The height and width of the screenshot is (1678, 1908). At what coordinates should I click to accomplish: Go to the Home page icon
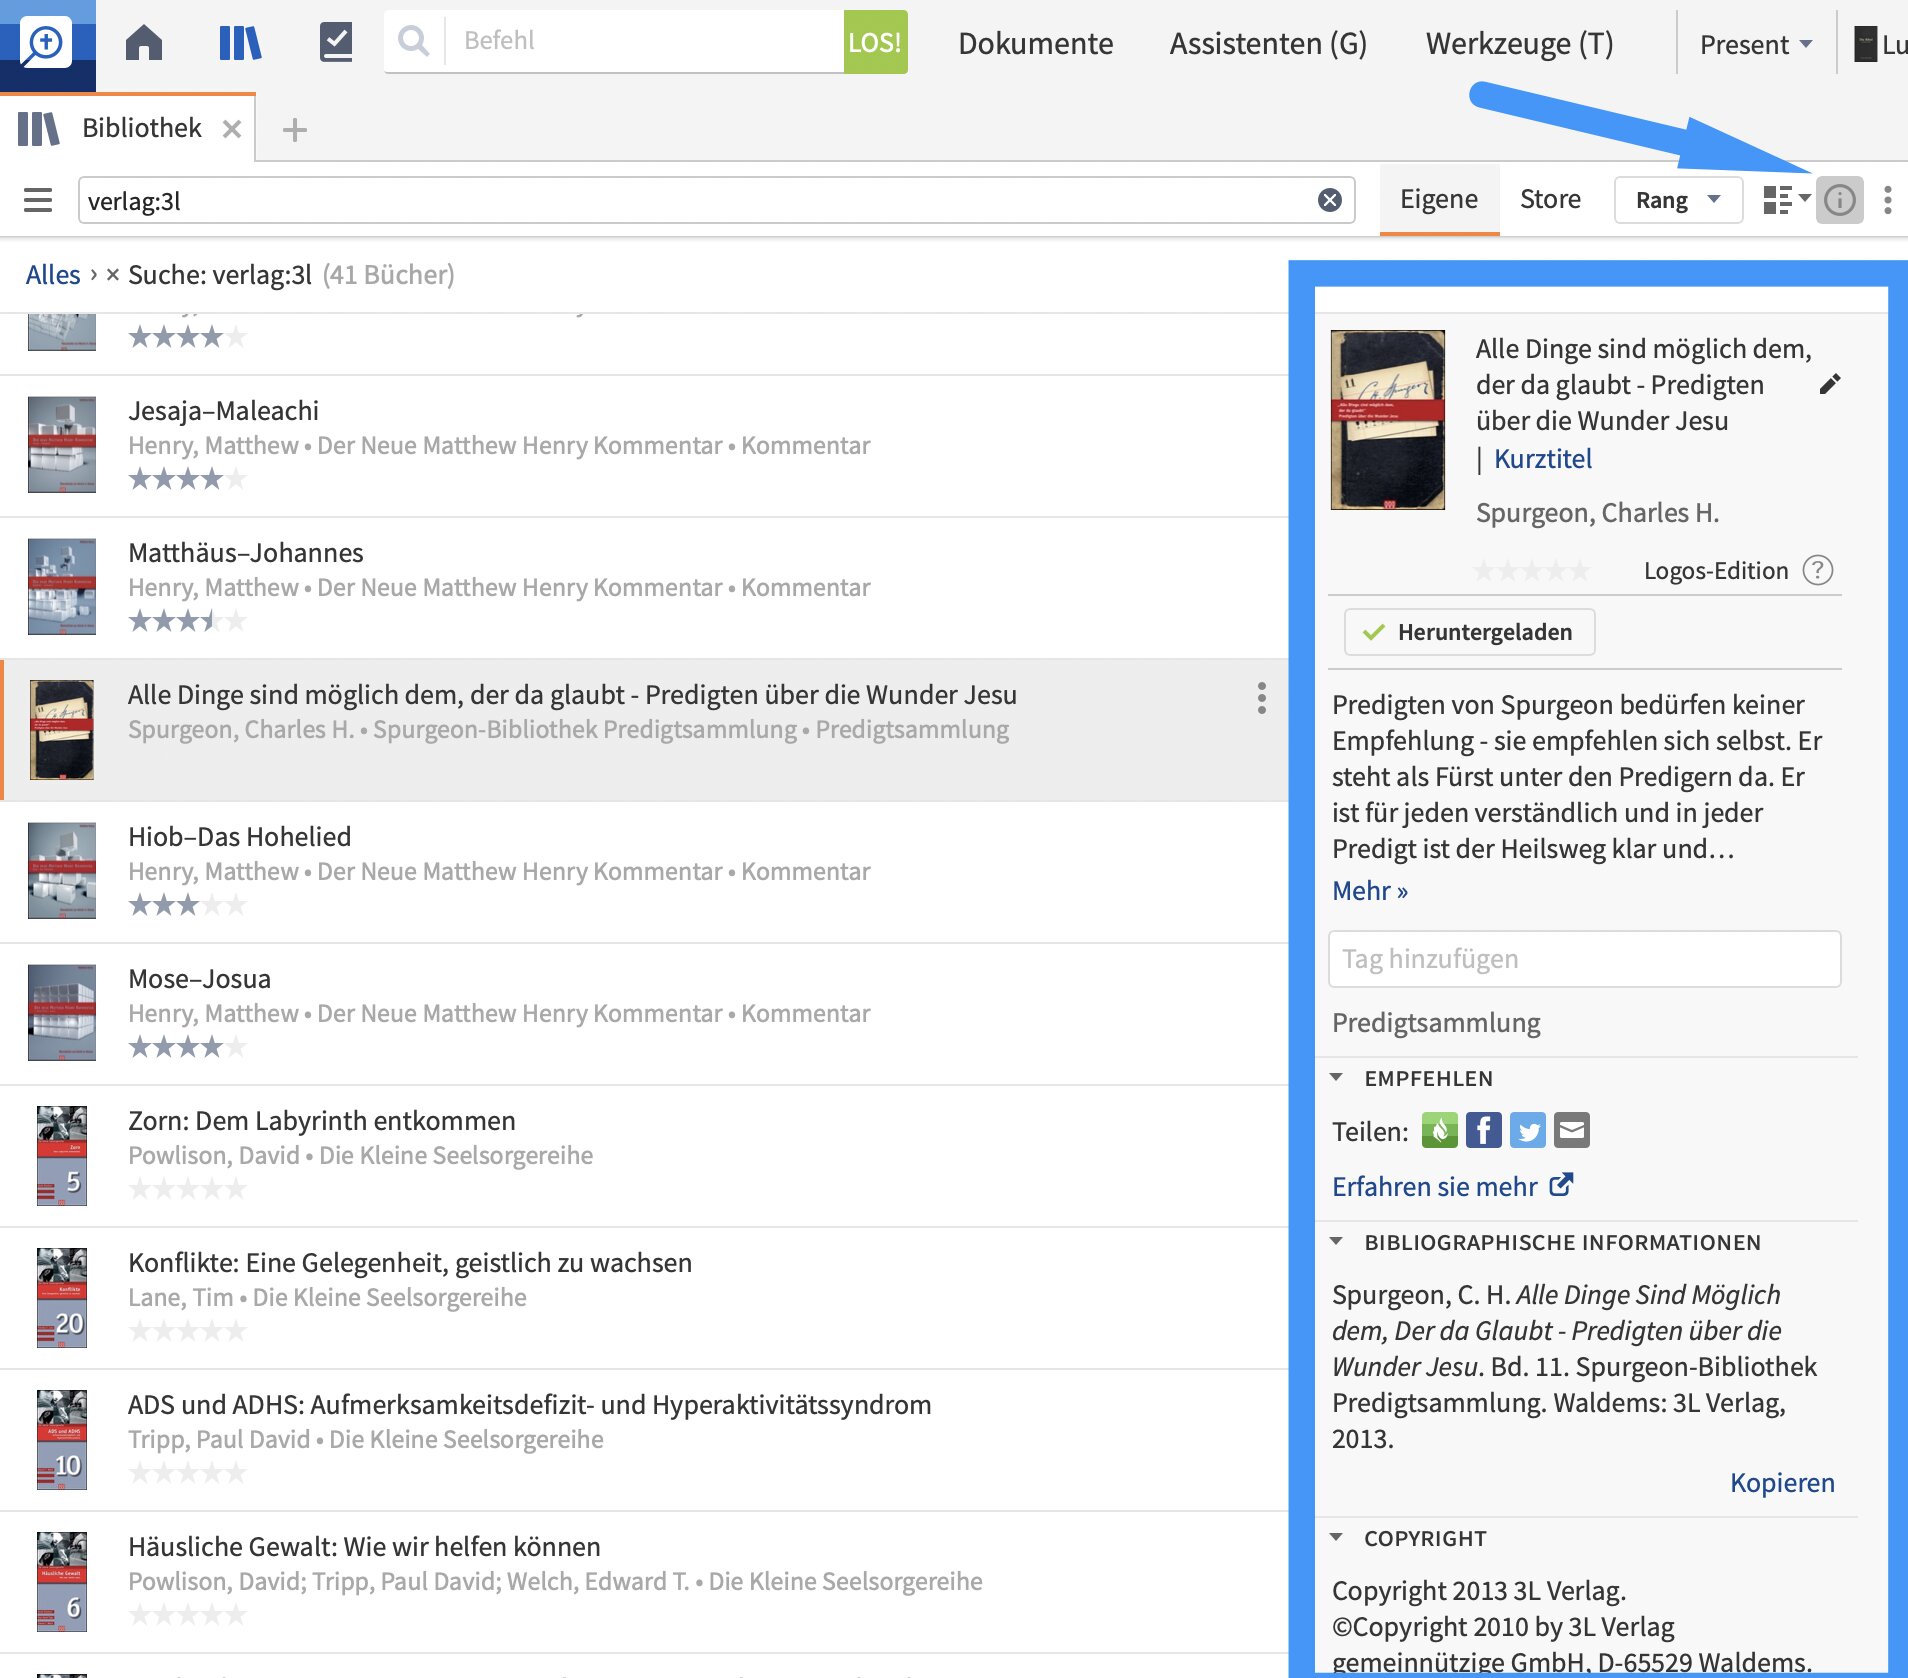click(144, 43)
